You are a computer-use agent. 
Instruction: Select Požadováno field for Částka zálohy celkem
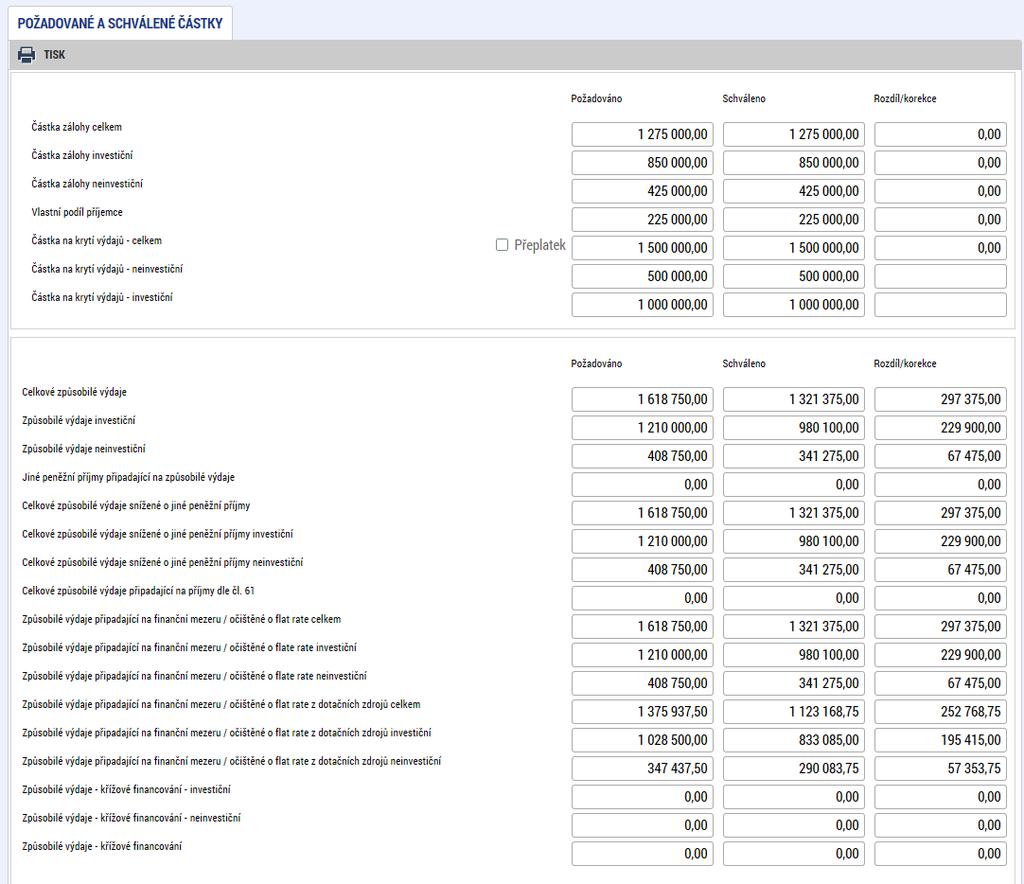pyautogui.click(x=643, y=134)
